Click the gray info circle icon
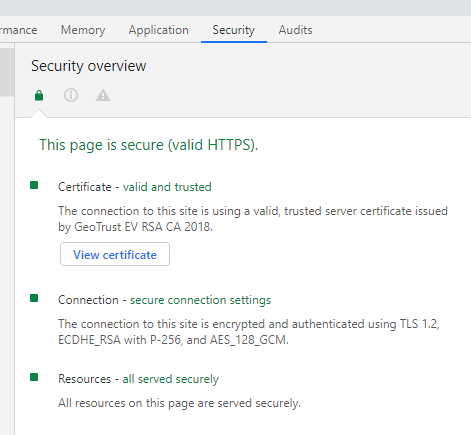 [x=71, y=95]
